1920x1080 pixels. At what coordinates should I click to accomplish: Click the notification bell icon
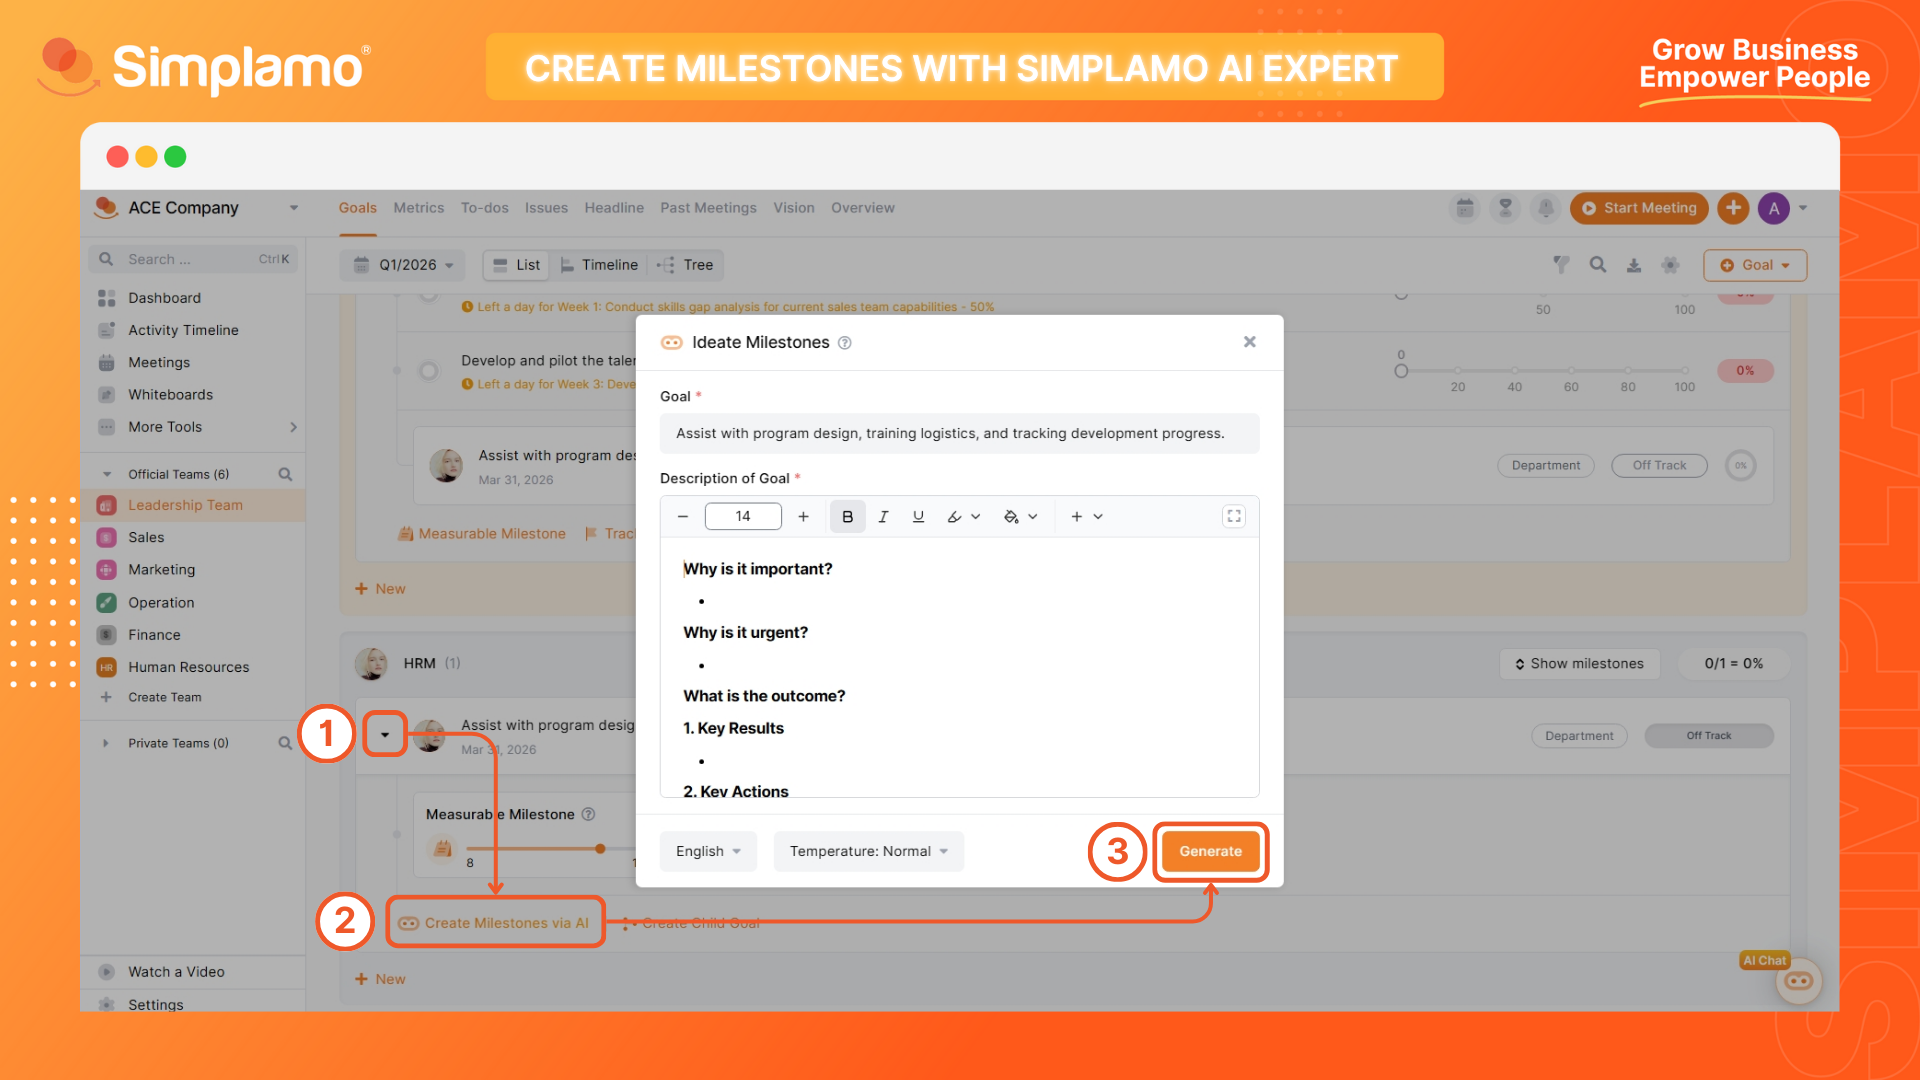coord(1546,208)
